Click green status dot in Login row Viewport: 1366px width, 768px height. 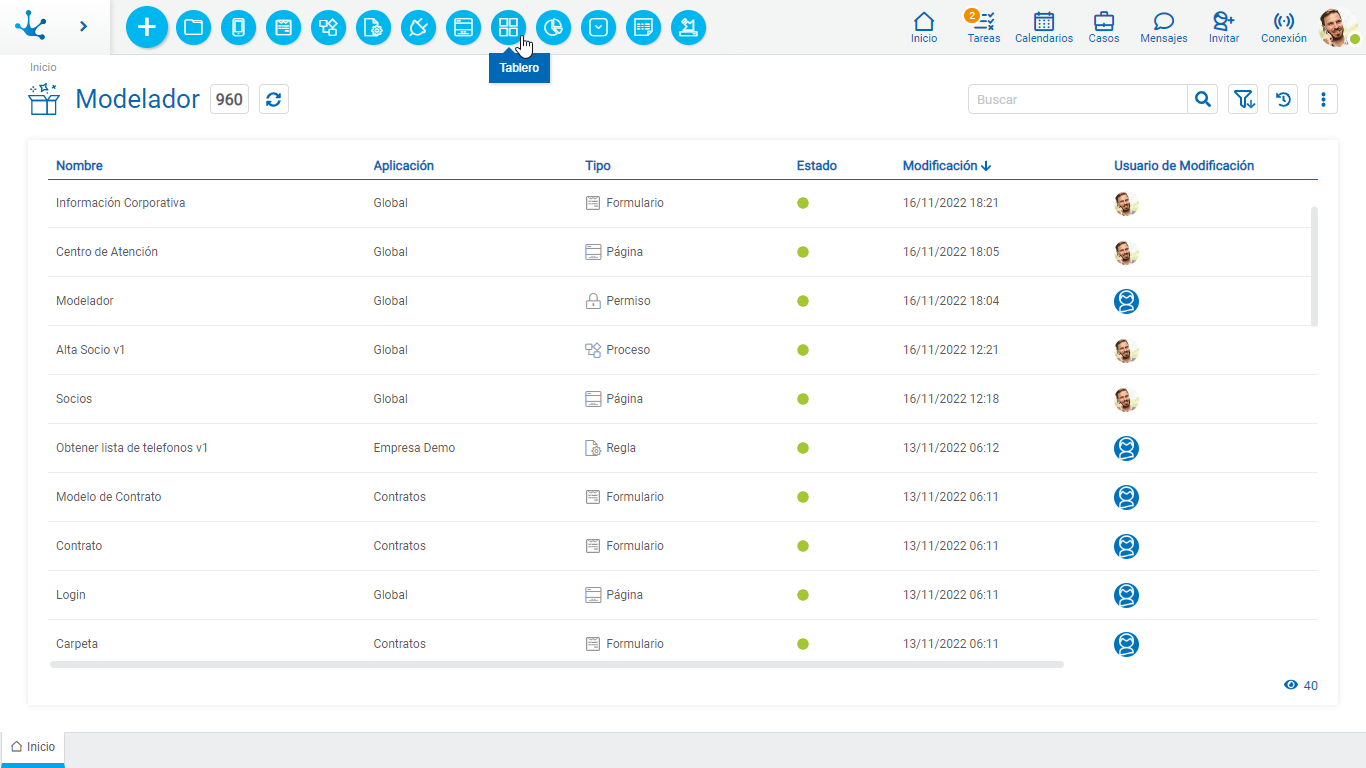pyautogui.click(x=803, y=595)
